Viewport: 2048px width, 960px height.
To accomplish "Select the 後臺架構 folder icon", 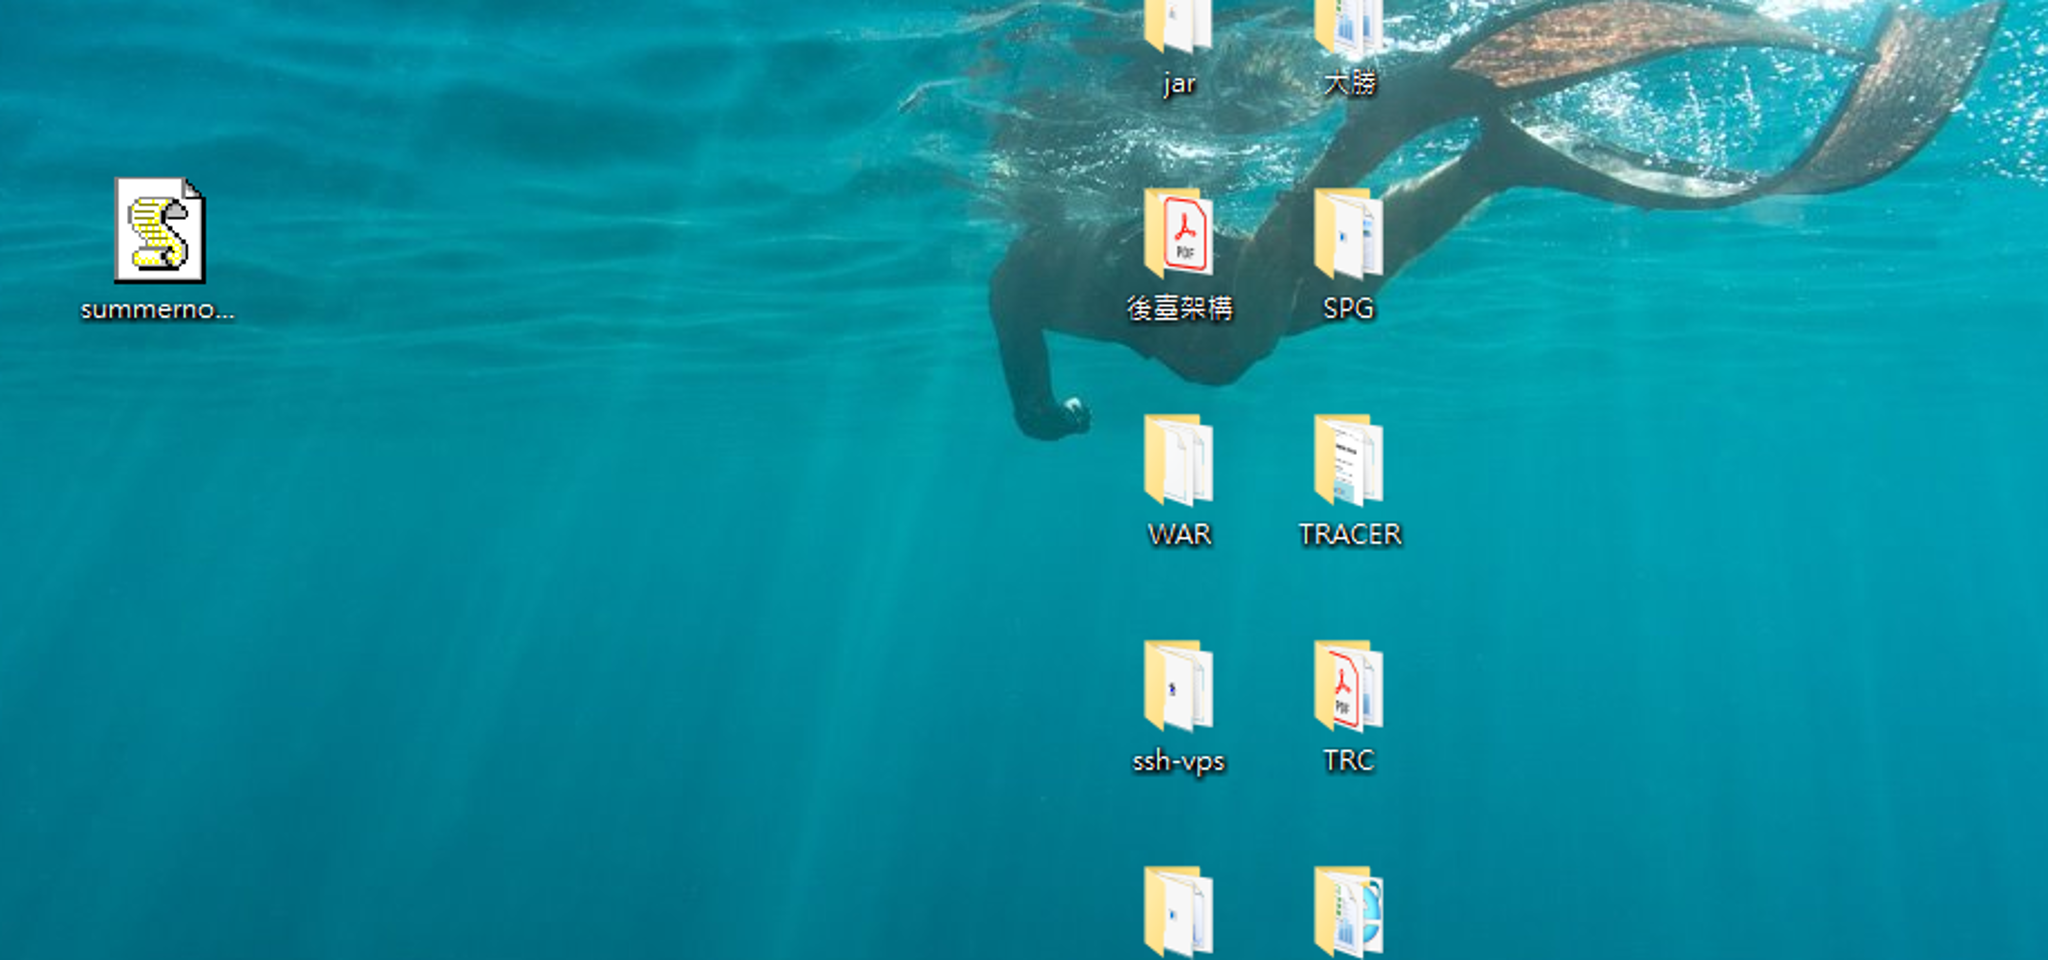I will (x=1178, y=234).
